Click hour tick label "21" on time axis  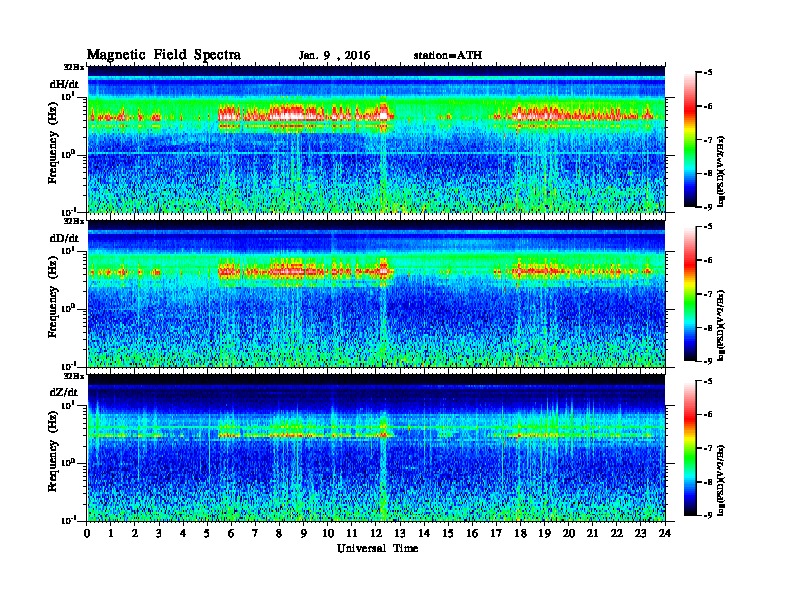[592, 533]
